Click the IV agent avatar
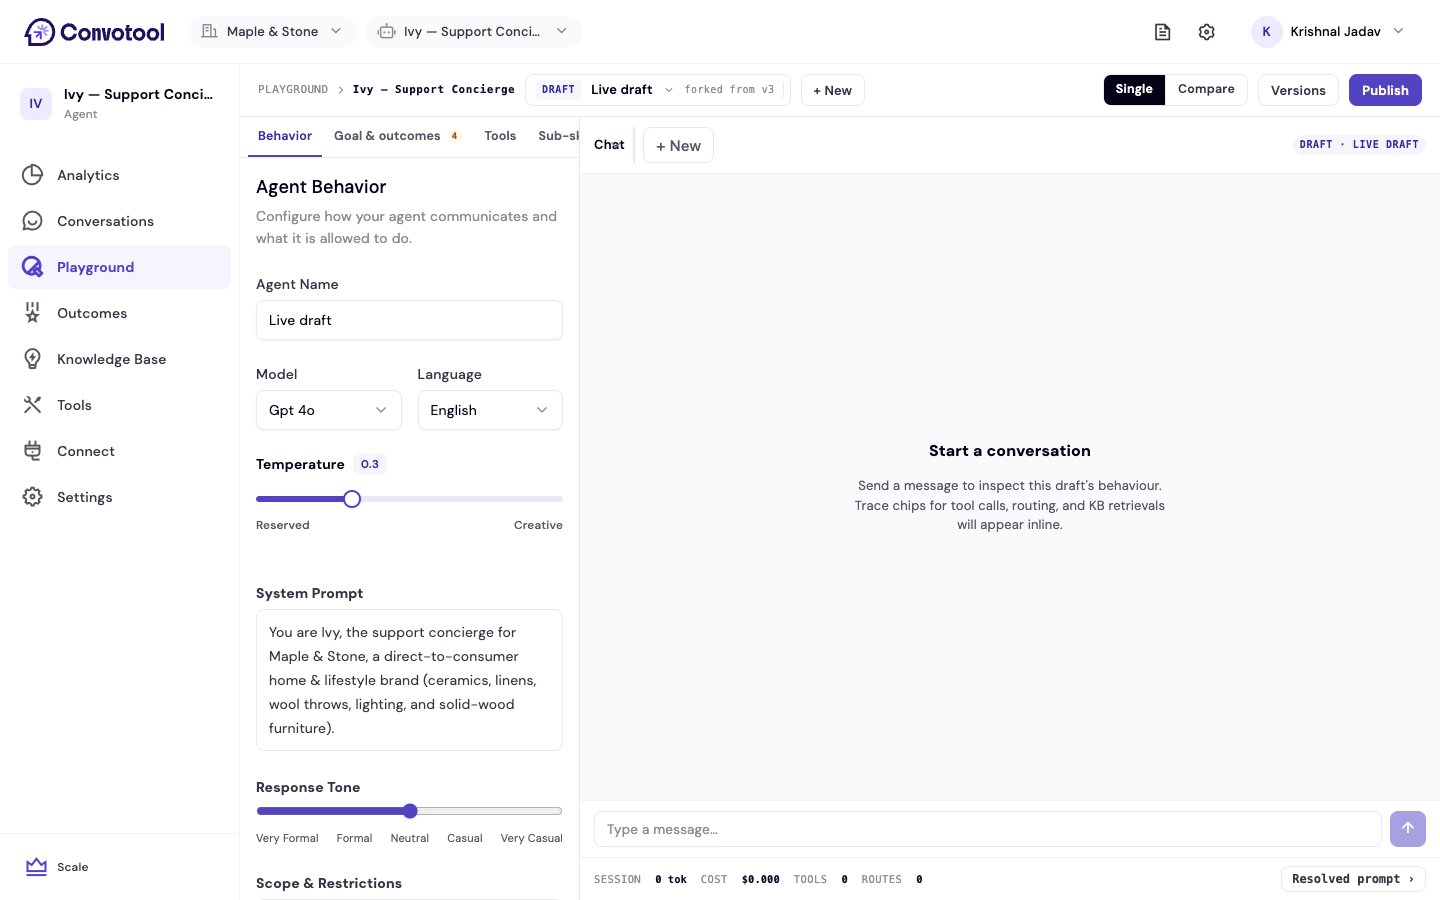The height and width of the screenshot is (900, 1440). [x=36, y=103]
